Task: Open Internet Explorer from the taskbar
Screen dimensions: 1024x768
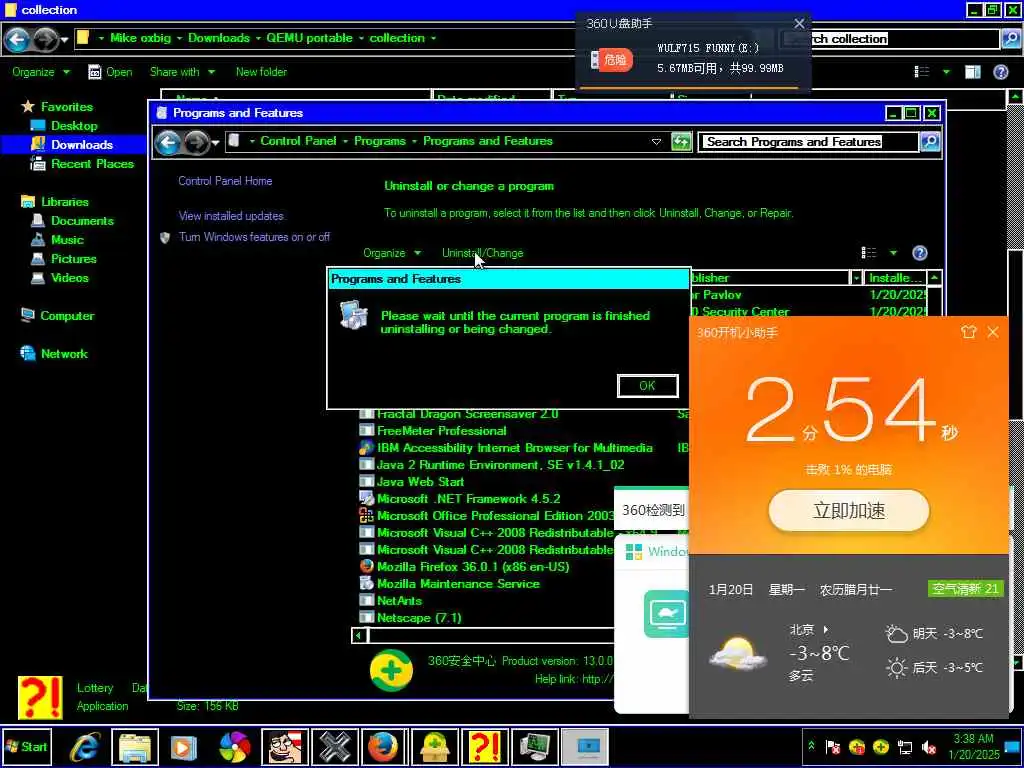Action: (x=85, y=747)
